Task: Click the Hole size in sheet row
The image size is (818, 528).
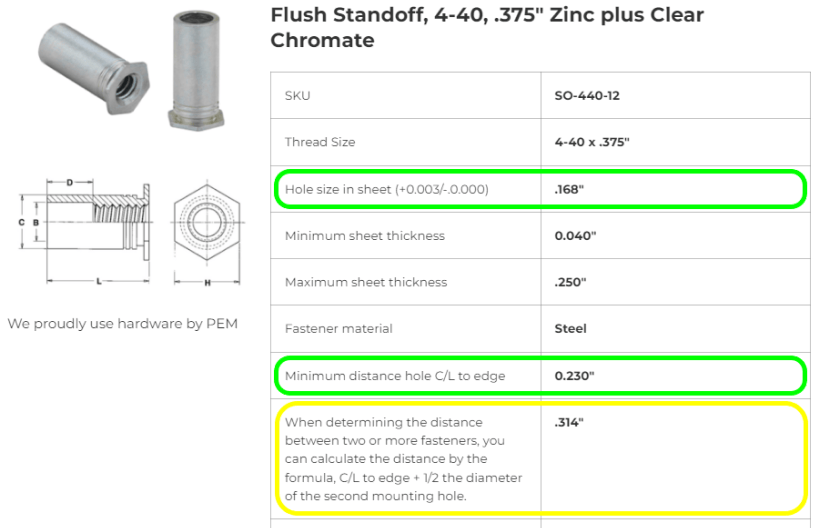Action: point(540,189)
